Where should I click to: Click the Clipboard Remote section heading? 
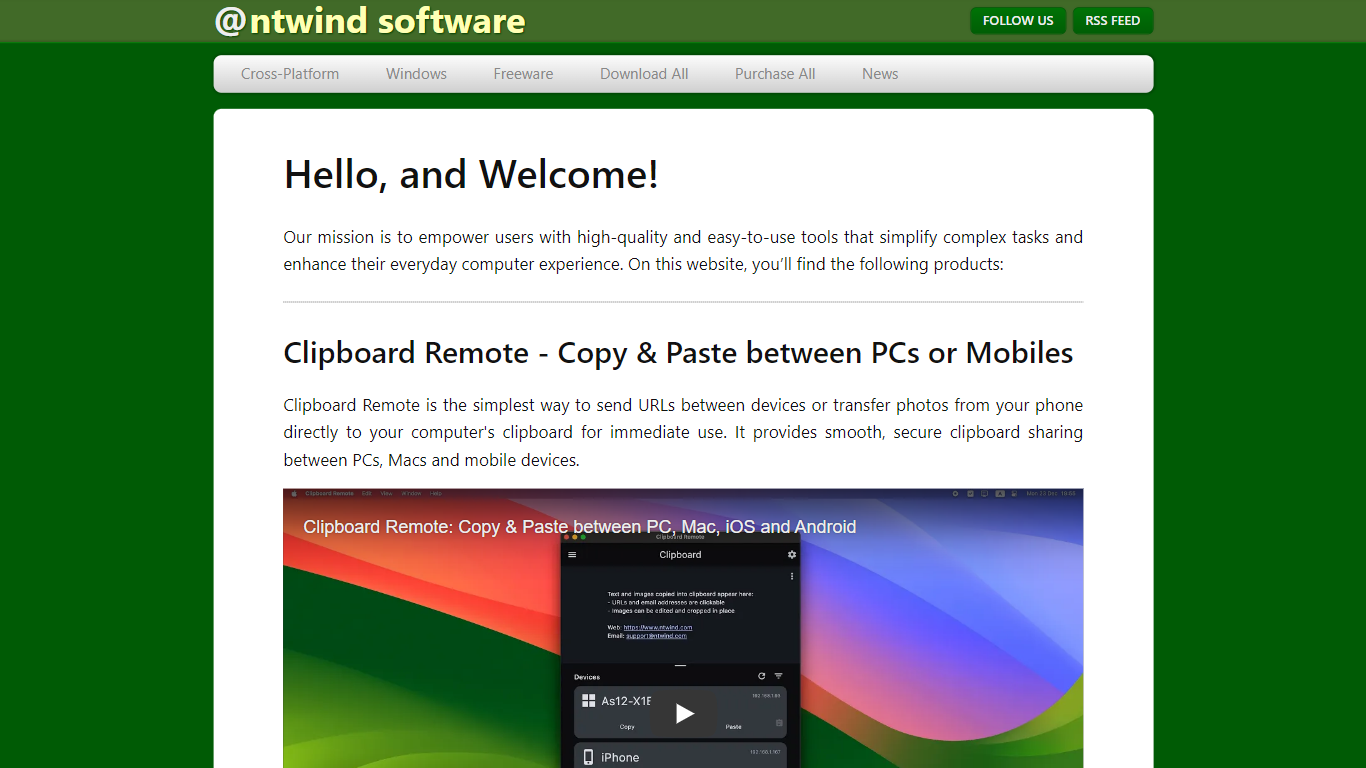coord(678,353)
